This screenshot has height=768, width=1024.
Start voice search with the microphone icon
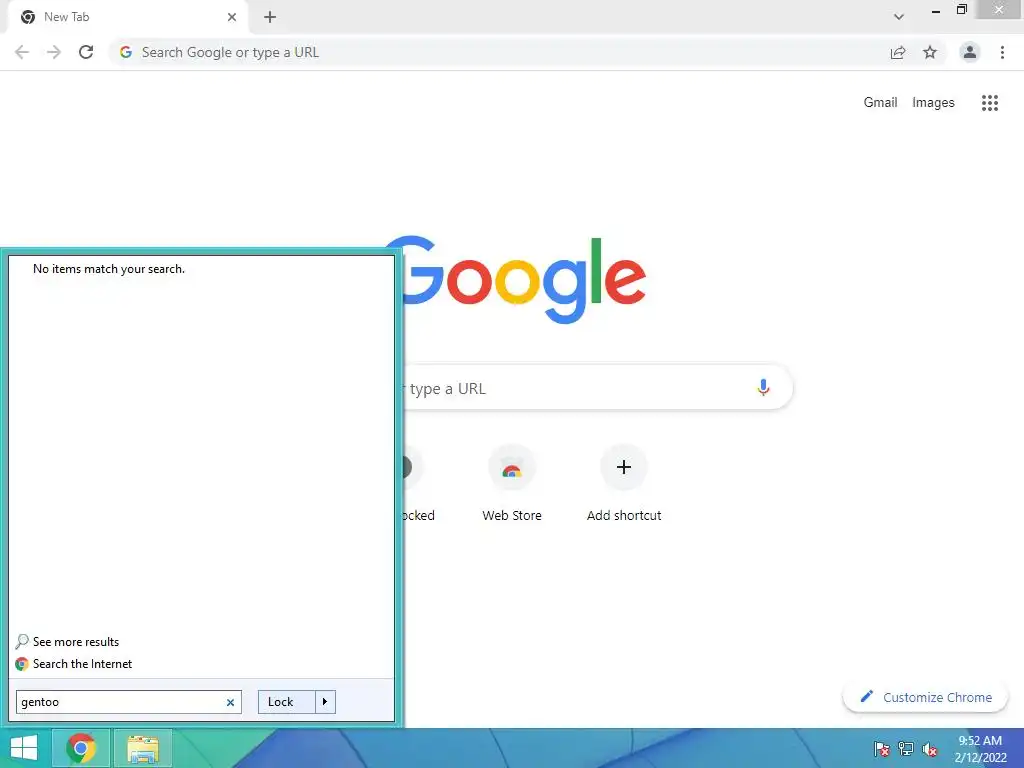tap(763, 387)
